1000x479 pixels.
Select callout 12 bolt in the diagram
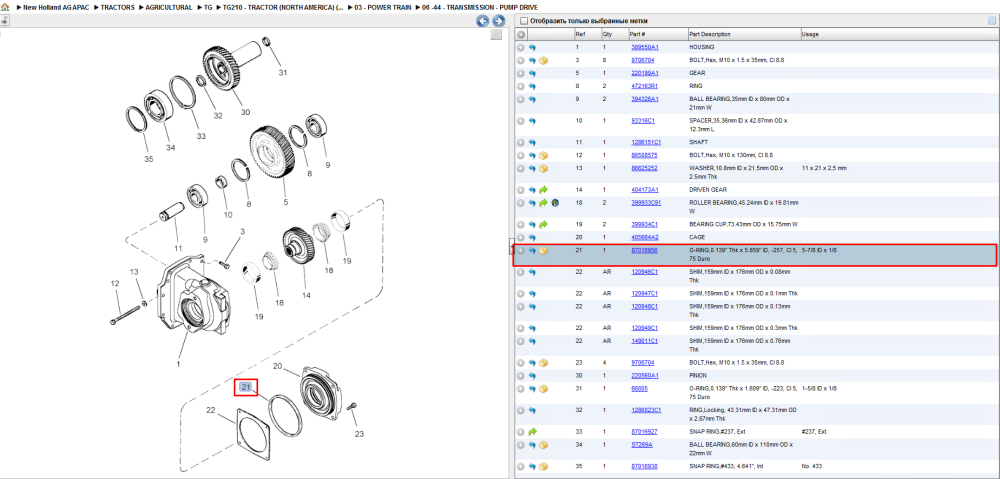click(115, 283)
